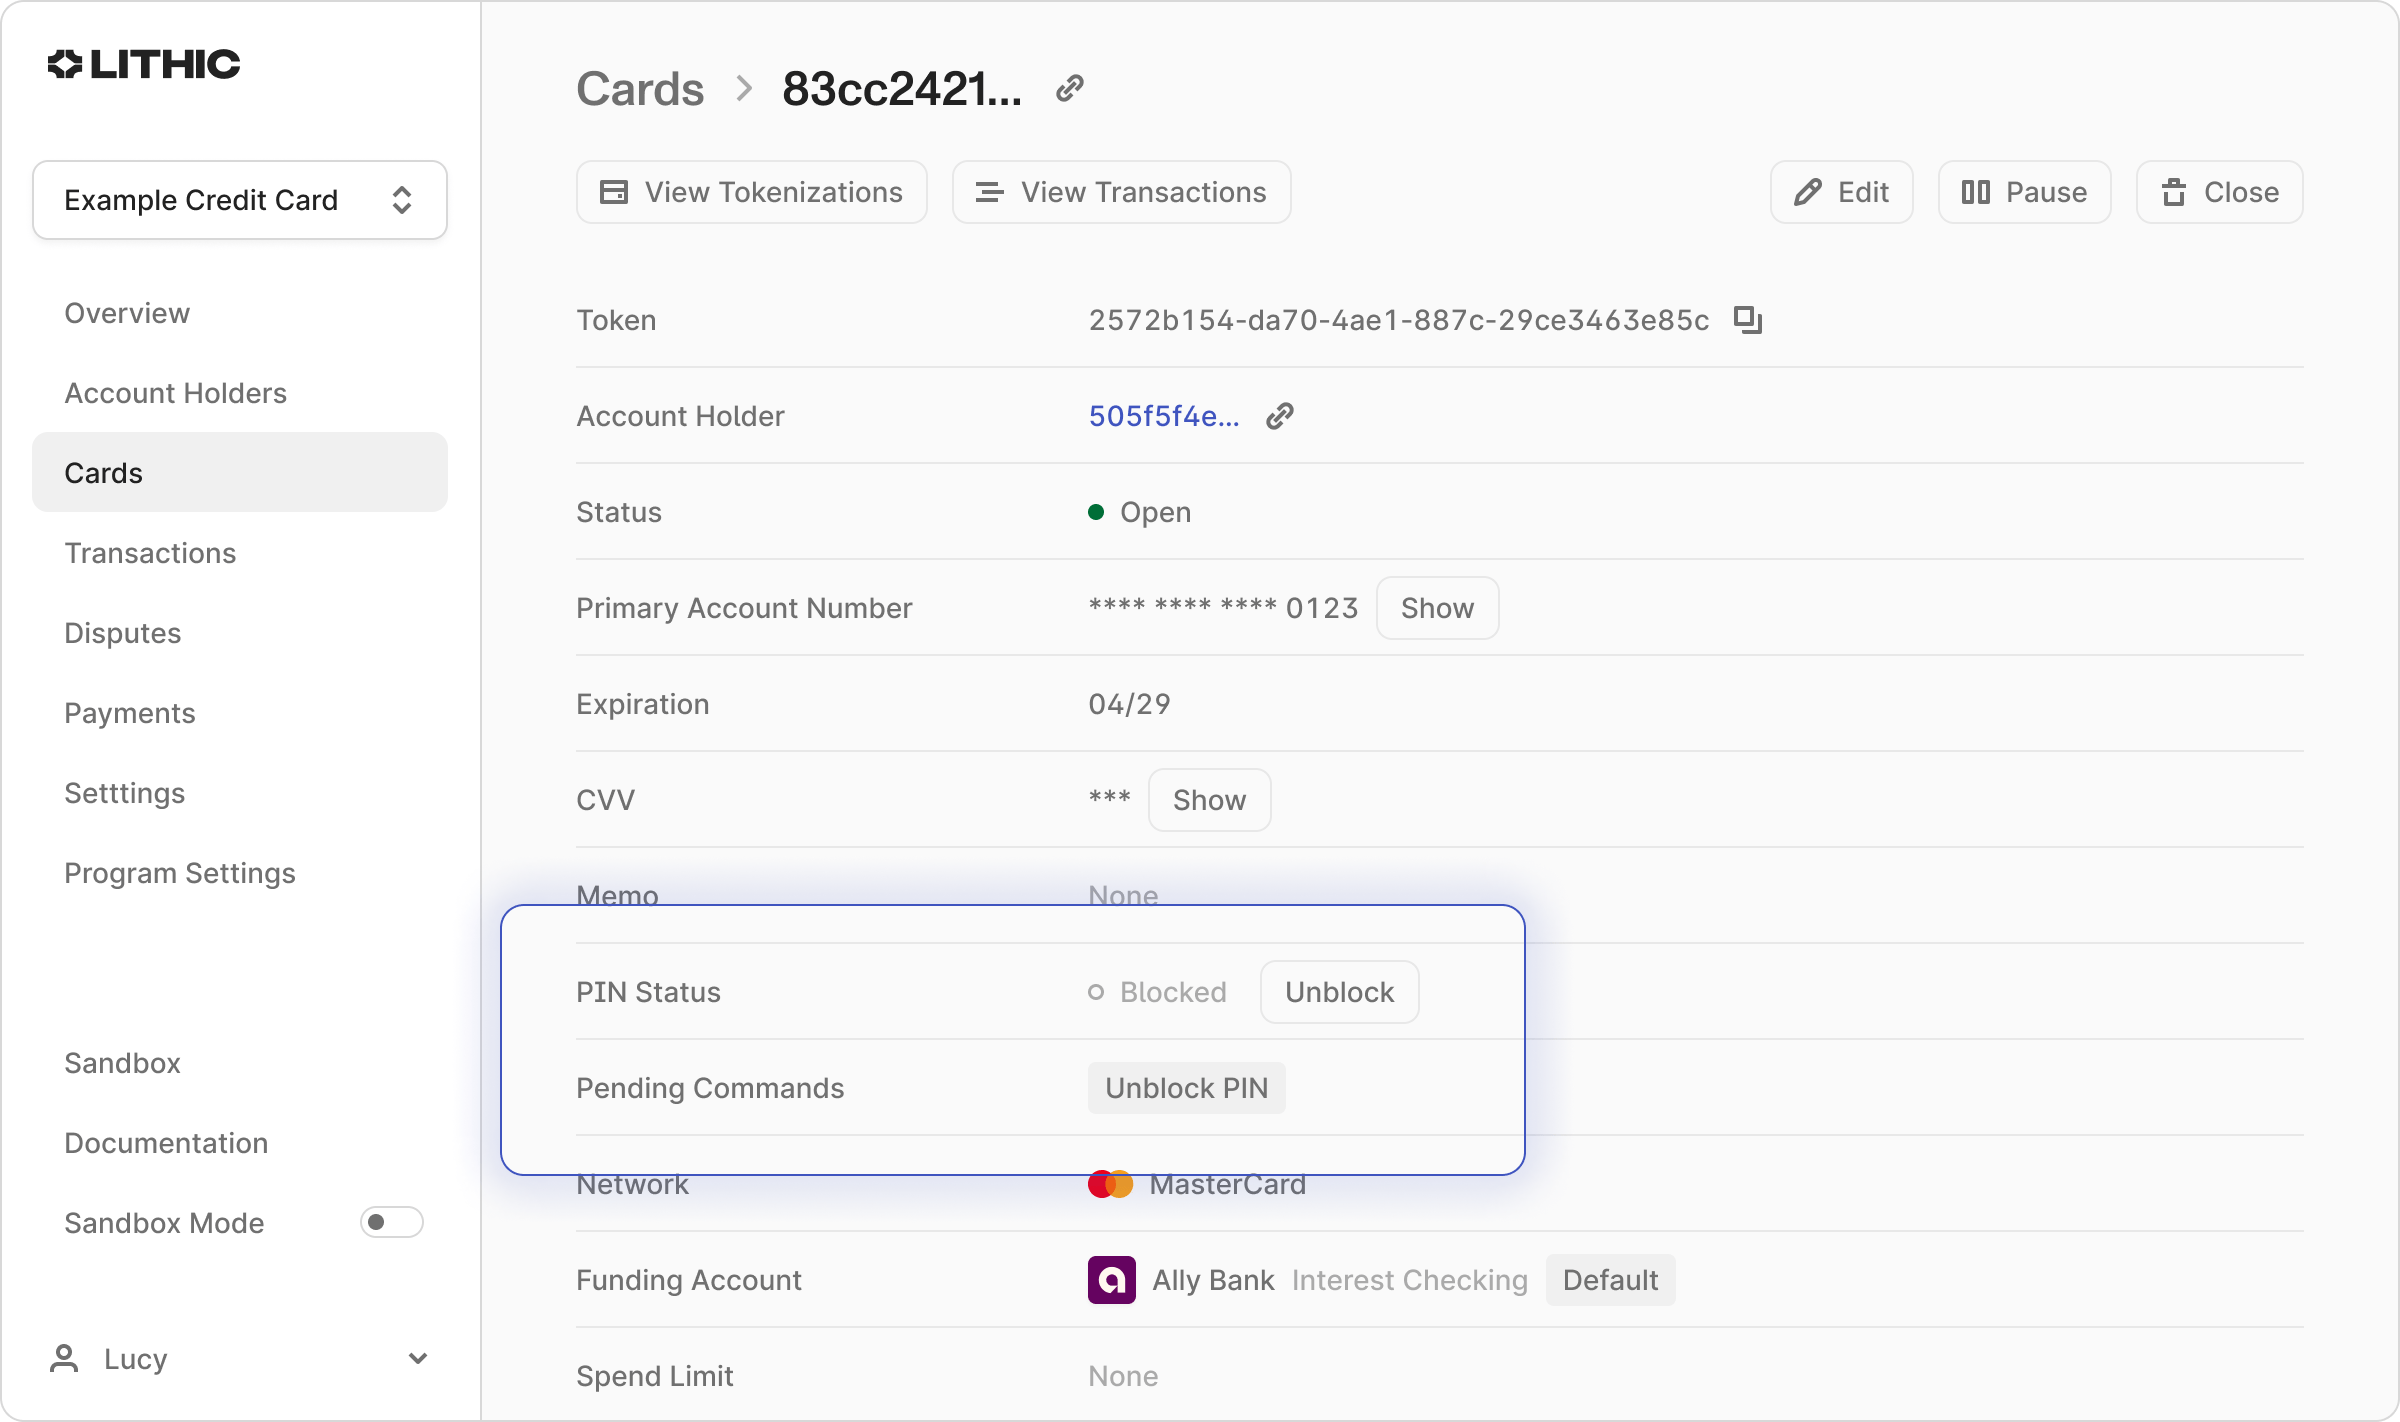This screenshot has height=1422, width=2400.
Task: Unblock the card PIN
Action: (x=1338, y=991)
